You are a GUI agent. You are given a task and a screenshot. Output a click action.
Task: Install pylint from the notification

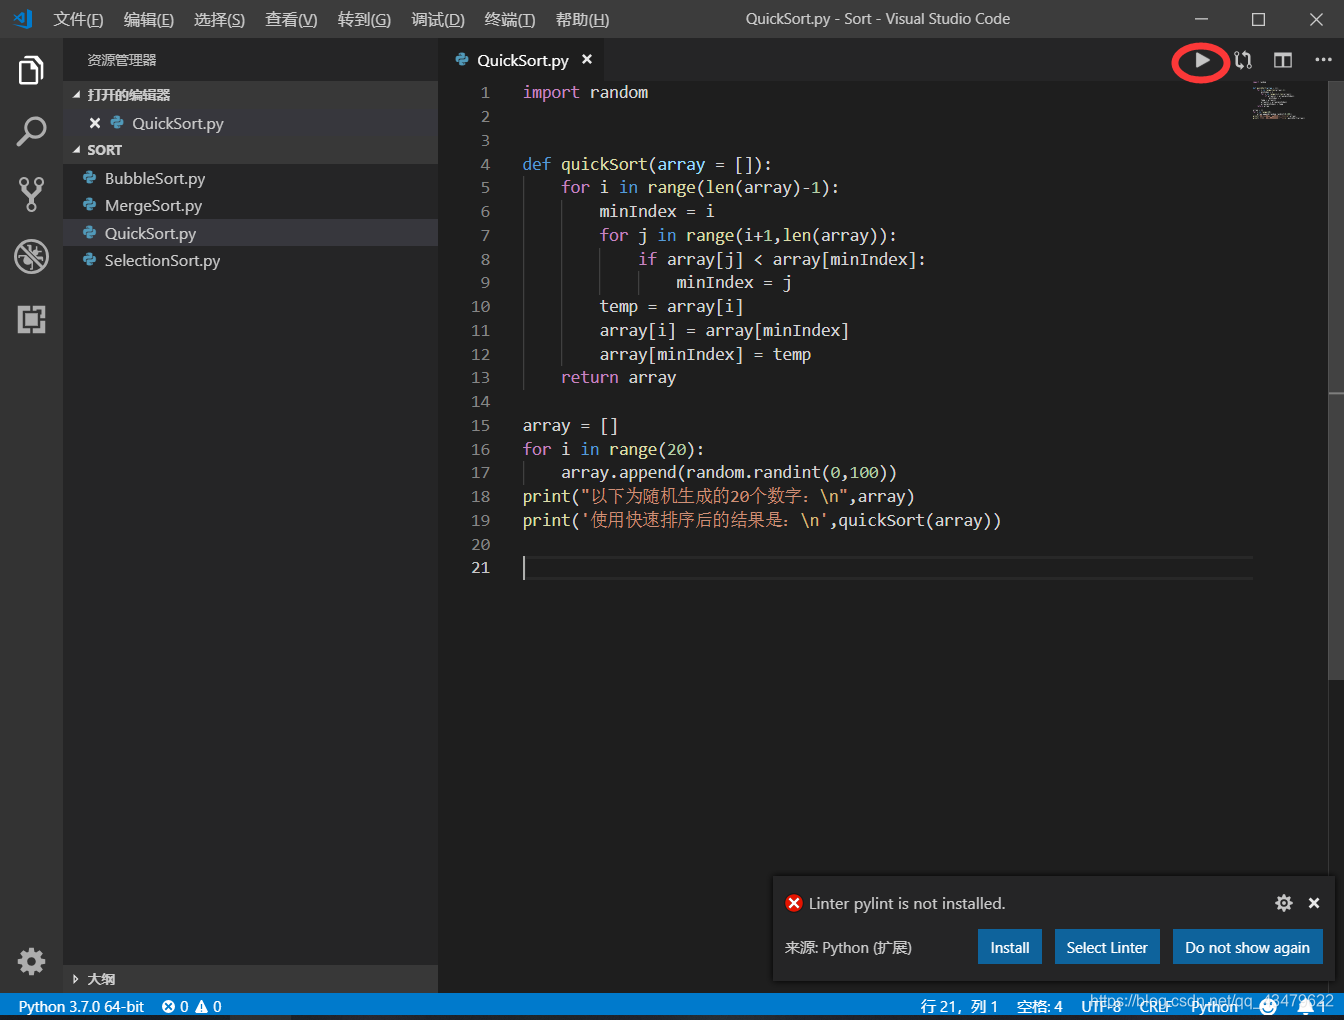pyautogui.click(x=1009, y=946)
